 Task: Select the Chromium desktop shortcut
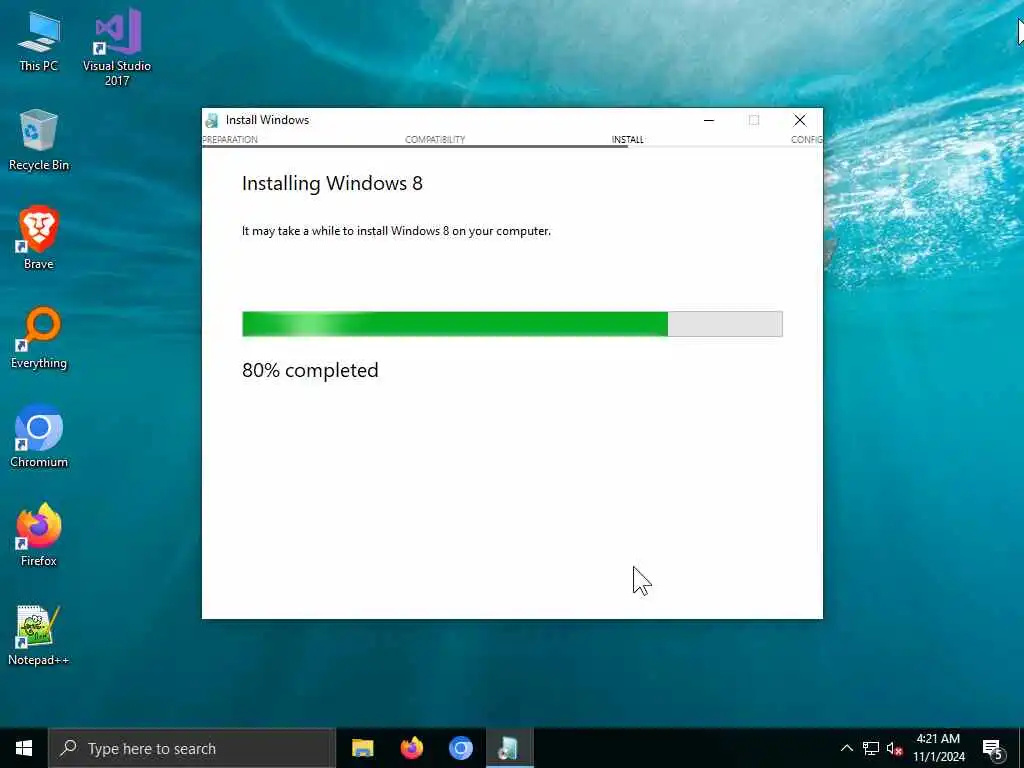tap(39, 436)
